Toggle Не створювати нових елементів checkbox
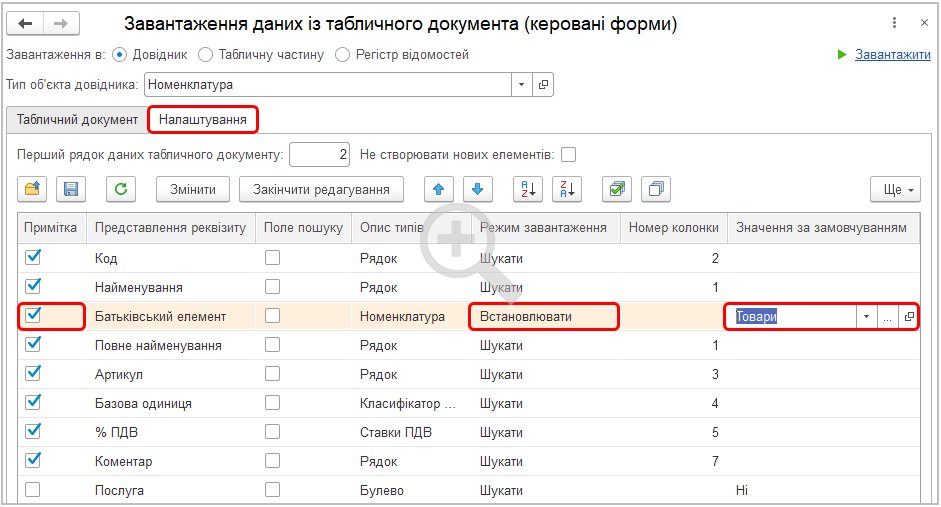 [568, 155]
